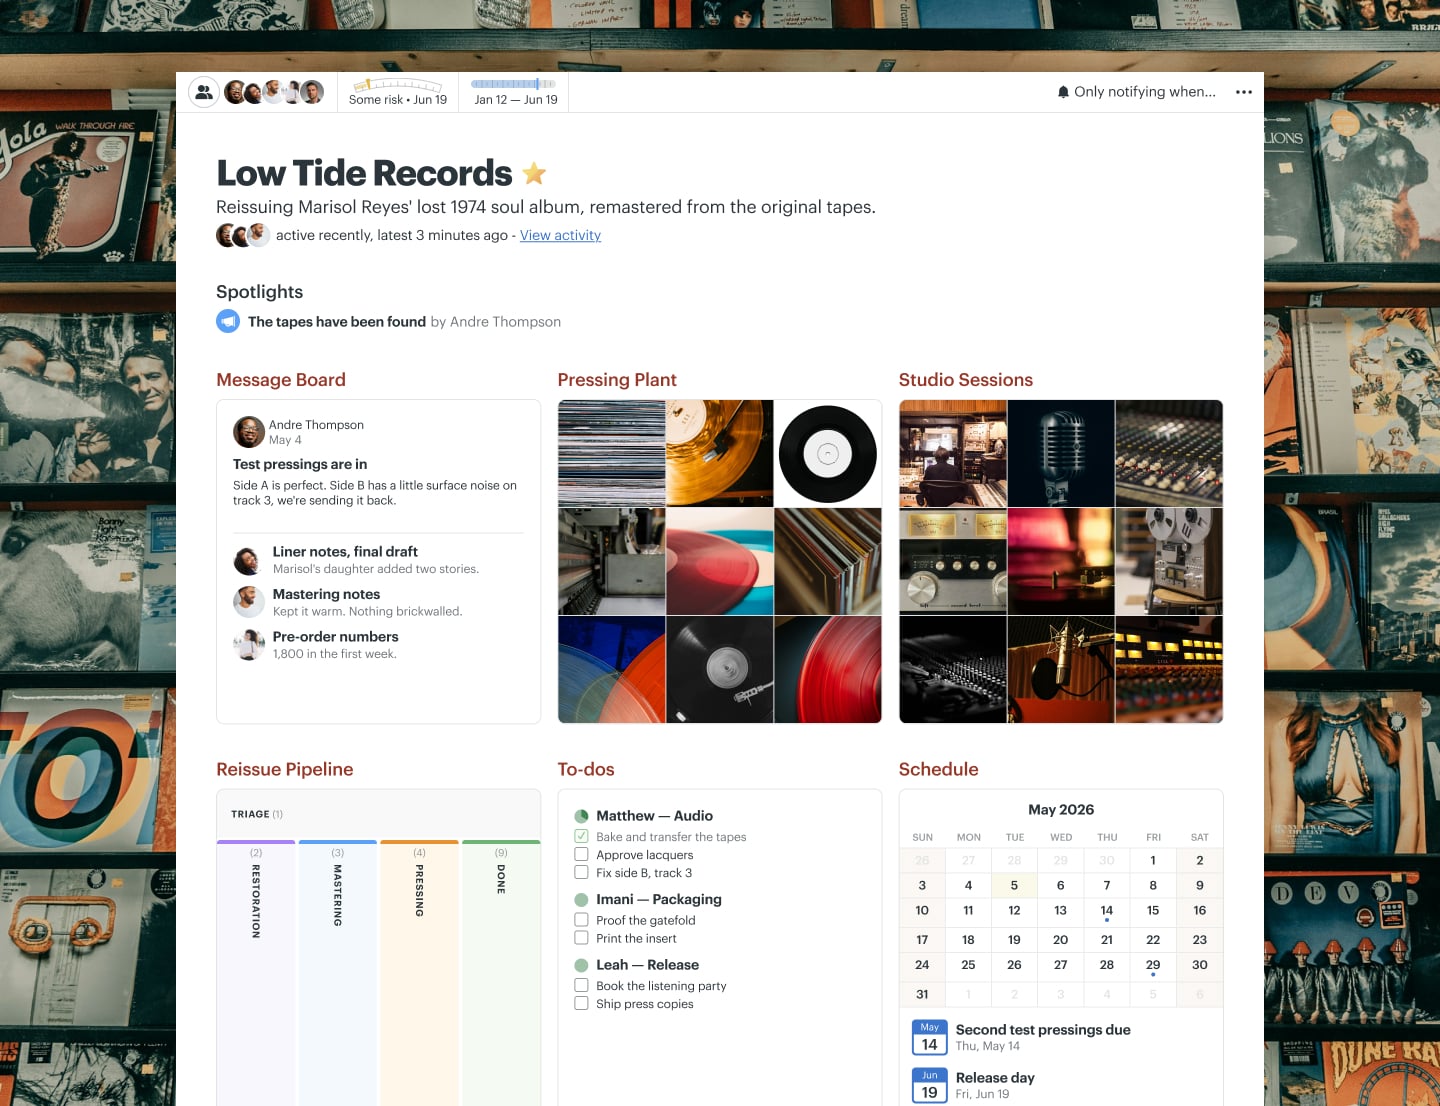1440x1106 pixels.
Task: Click the May 14 calendar date badge
Action: 930,1038
